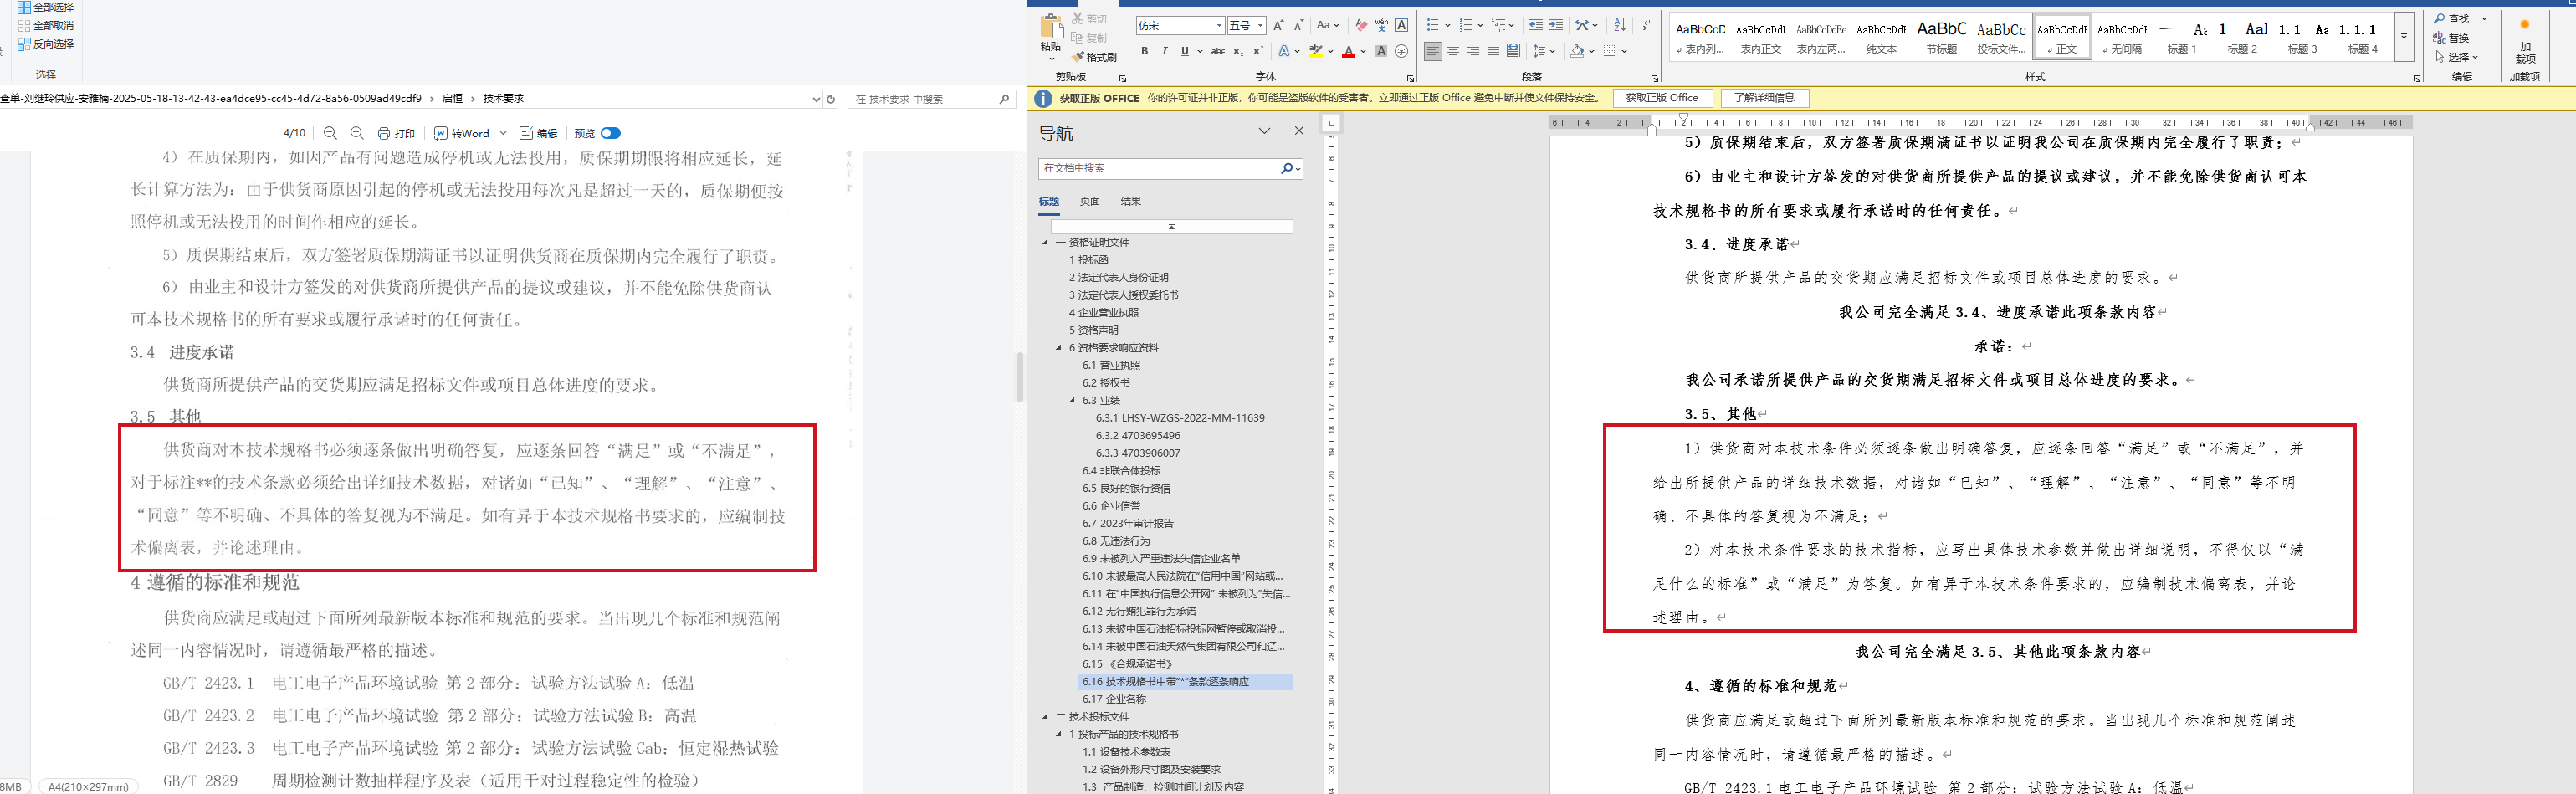Apply italic formatting in Word
2576x794 pixels.
point(1164,51)
